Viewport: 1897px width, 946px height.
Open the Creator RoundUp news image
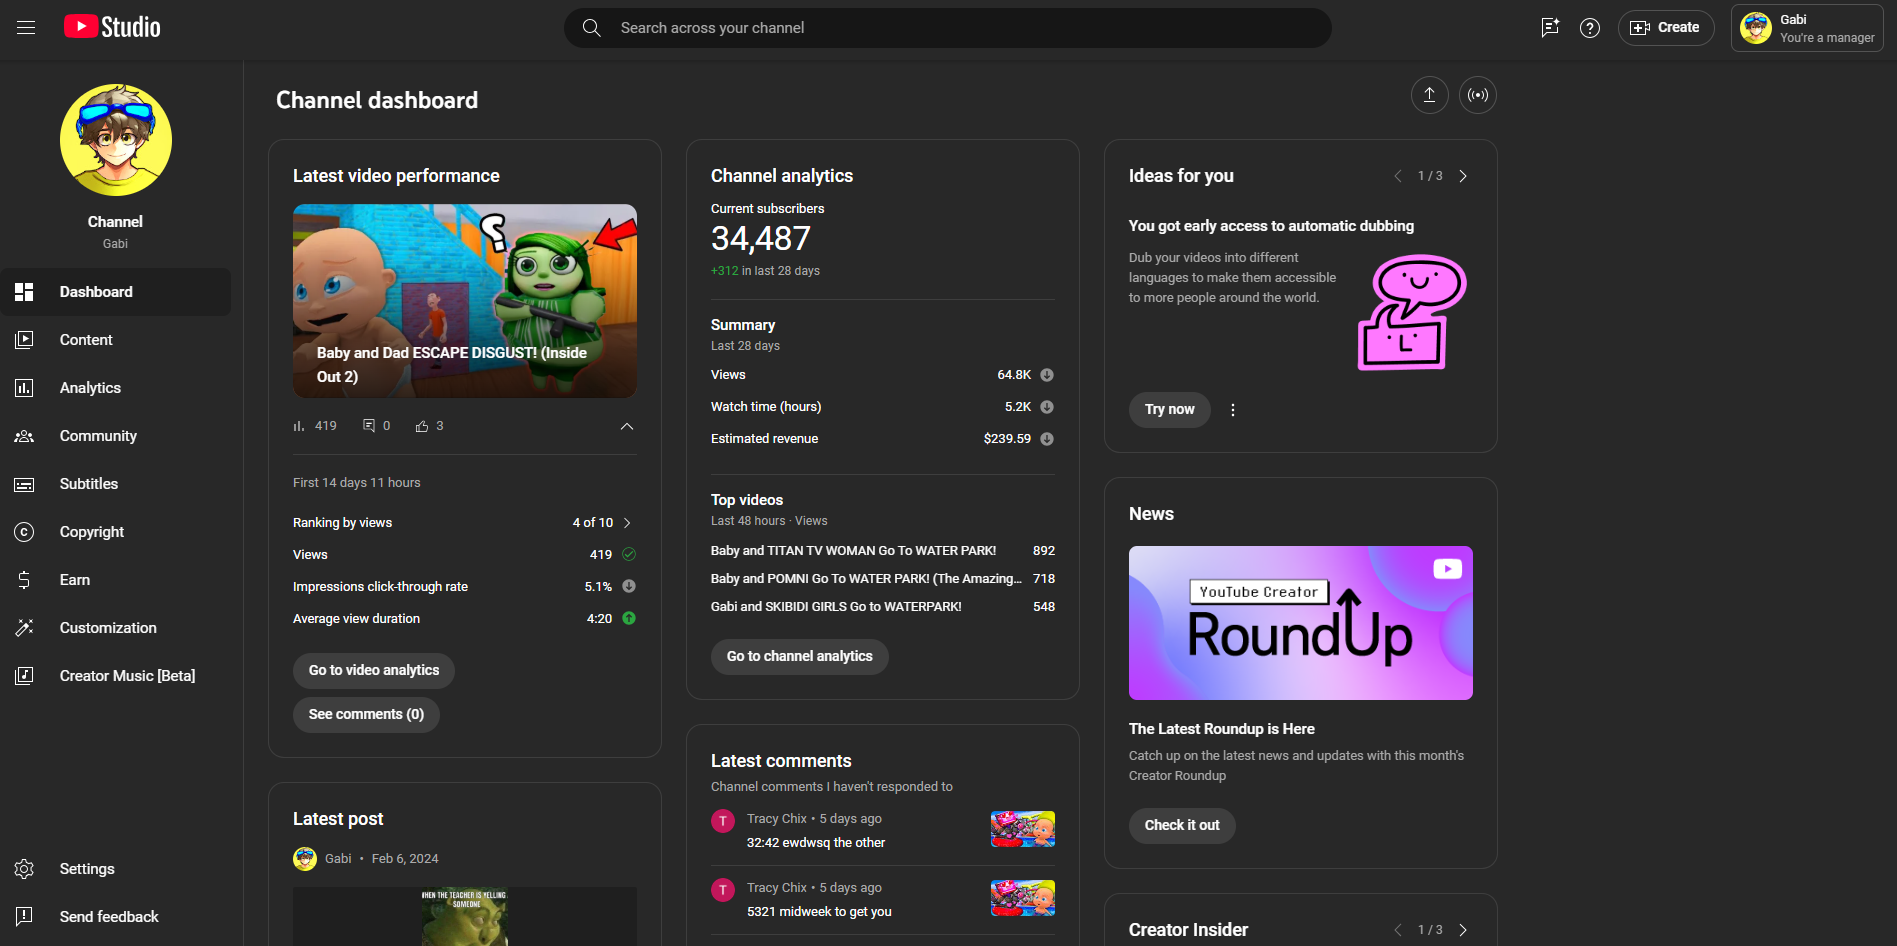tap(1301, 623)
